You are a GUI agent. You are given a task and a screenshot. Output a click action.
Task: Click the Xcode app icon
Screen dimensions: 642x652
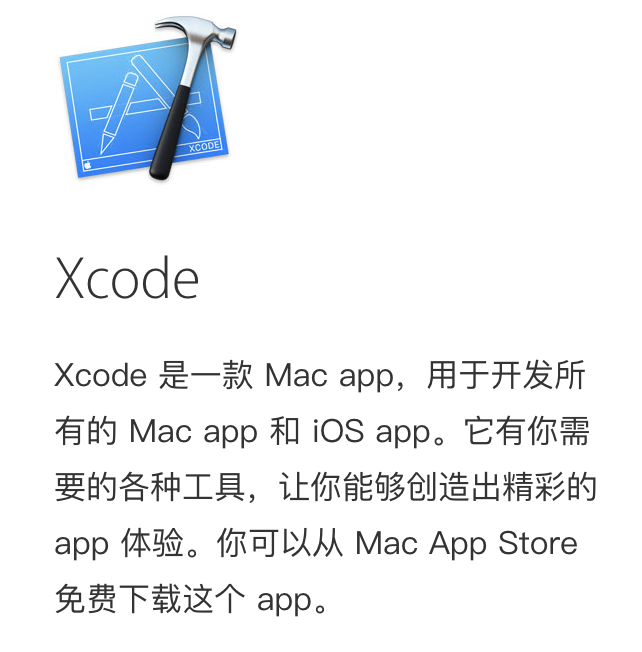pyautogui.click(x=148, y=99)
